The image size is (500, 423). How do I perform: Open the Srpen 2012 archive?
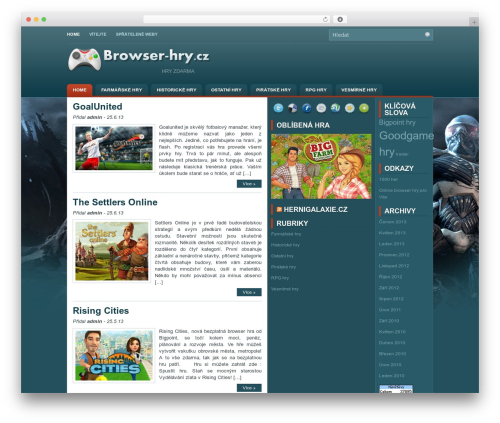[391, 299]
